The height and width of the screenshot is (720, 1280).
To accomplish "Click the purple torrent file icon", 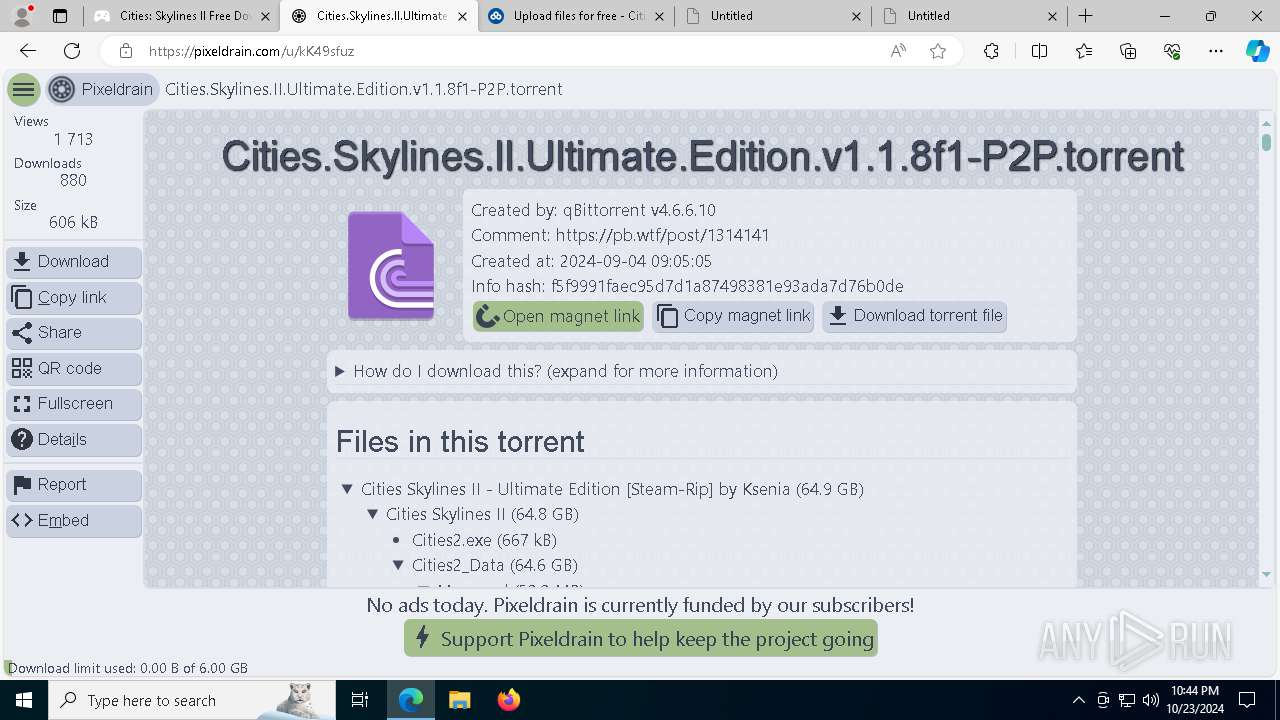I will pyautogui.click(x=391, y=266).
